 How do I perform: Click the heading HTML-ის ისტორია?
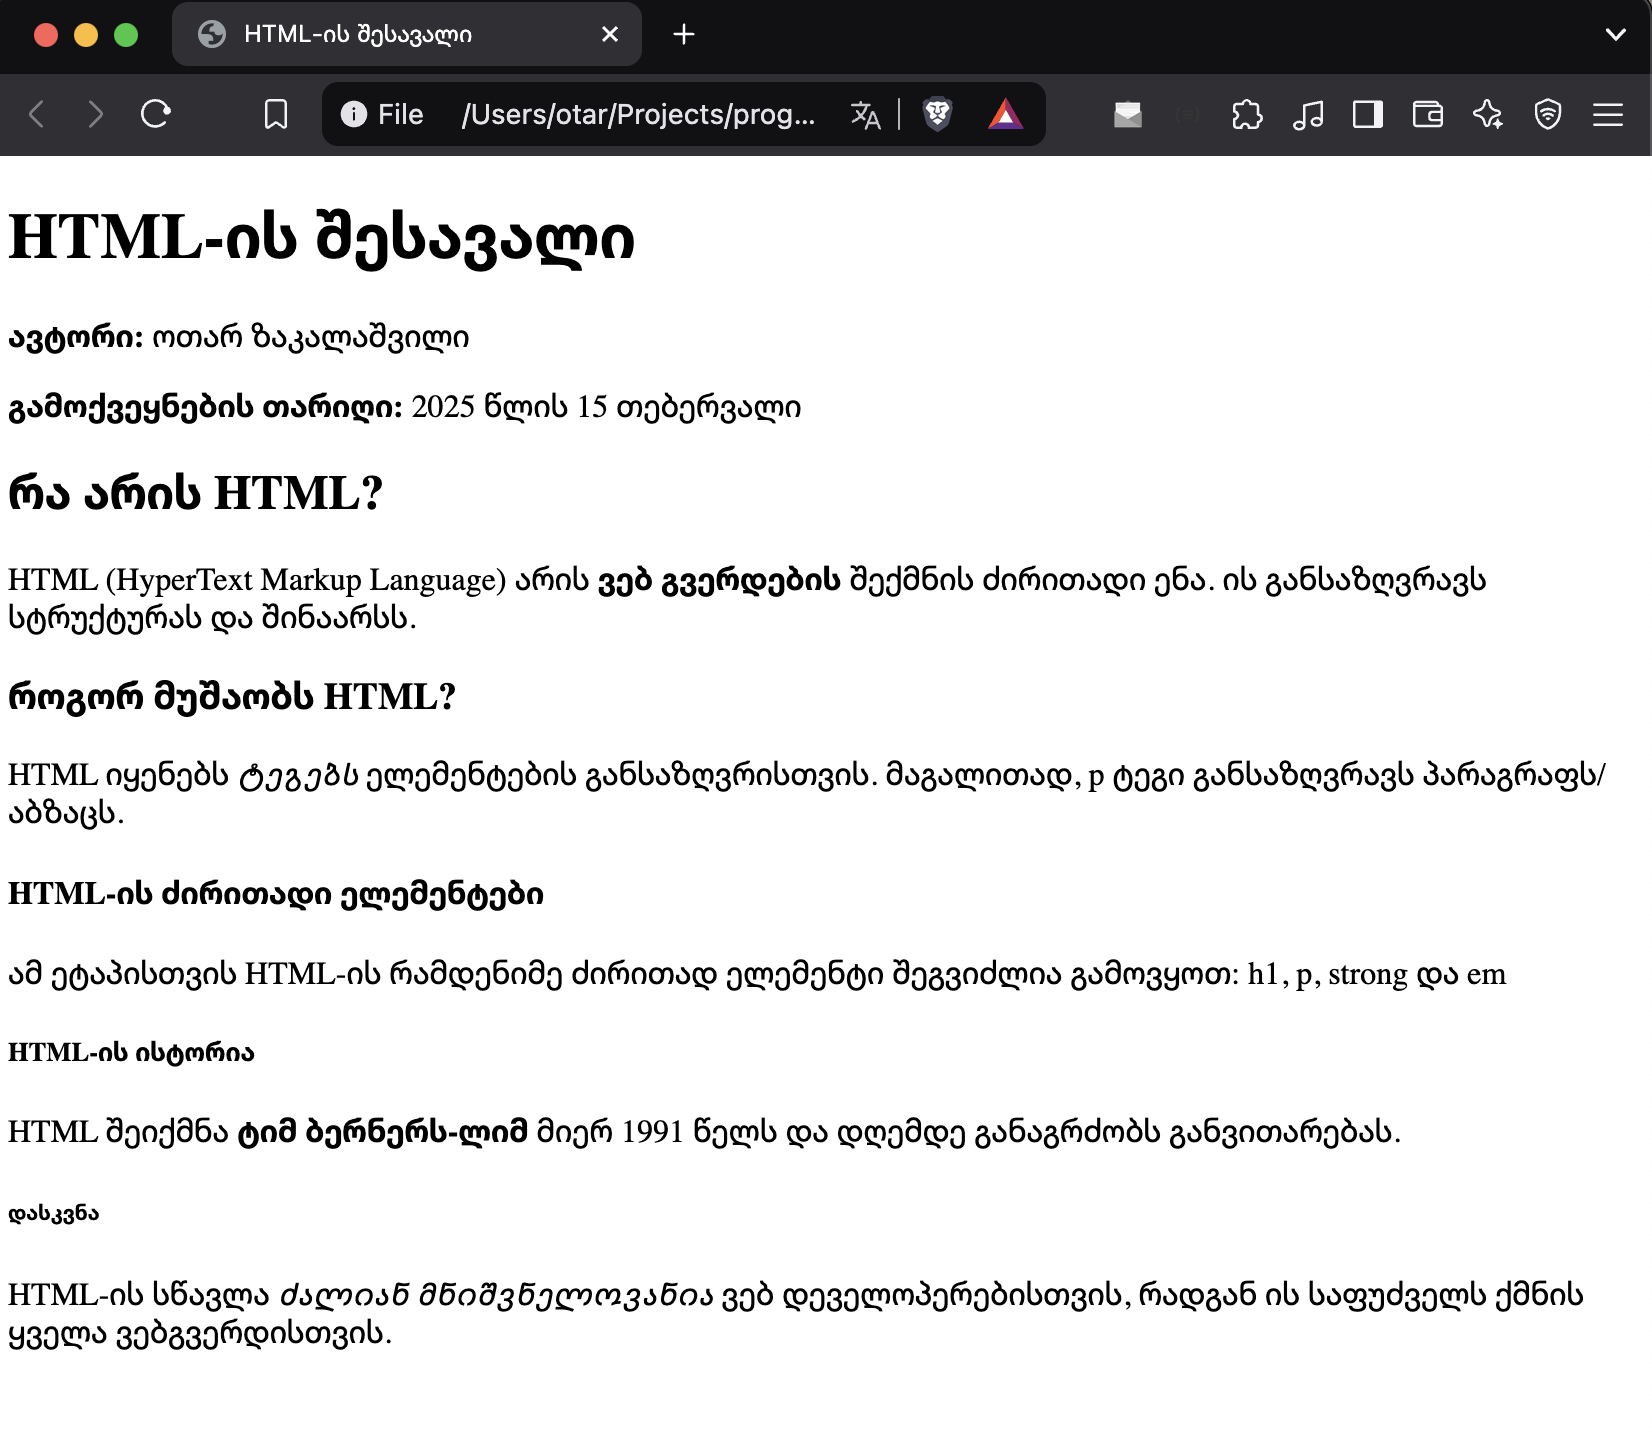tap(131, 1053)
